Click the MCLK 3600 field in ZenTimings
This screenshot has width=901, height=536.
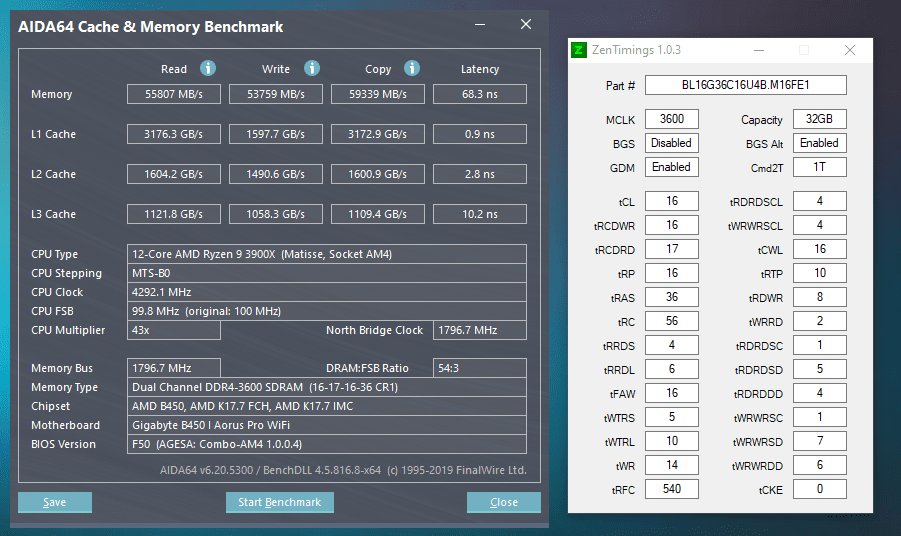pos(672,119)
